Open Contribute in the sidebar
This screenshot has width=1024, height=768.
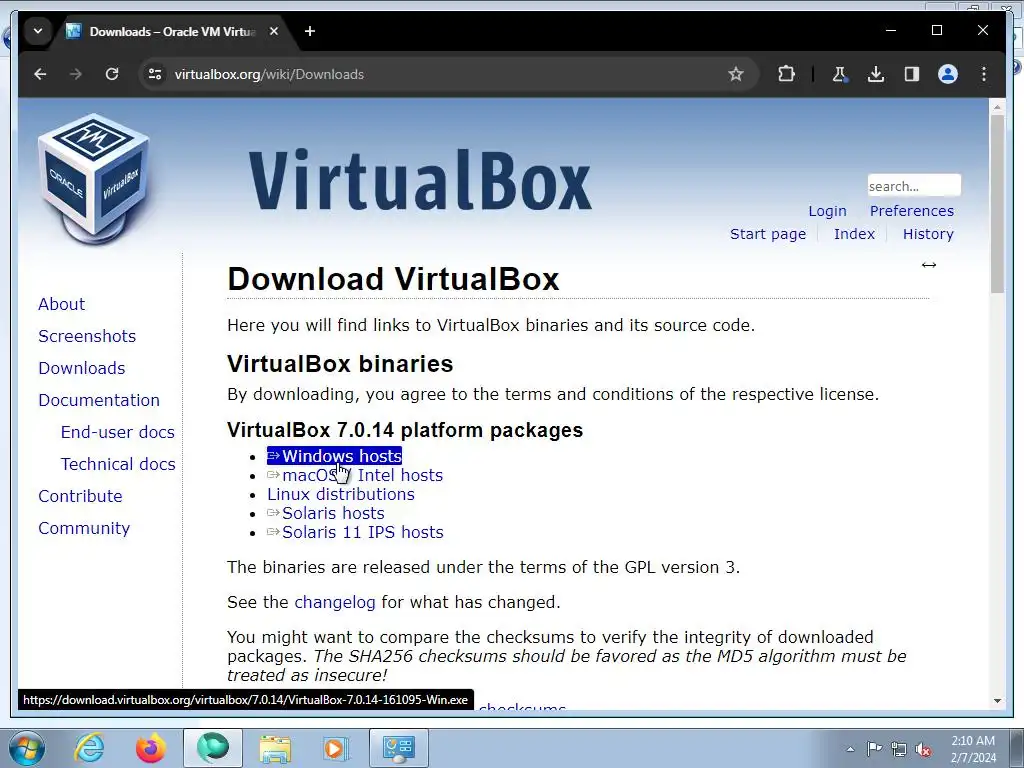click(x=80, y=496)
